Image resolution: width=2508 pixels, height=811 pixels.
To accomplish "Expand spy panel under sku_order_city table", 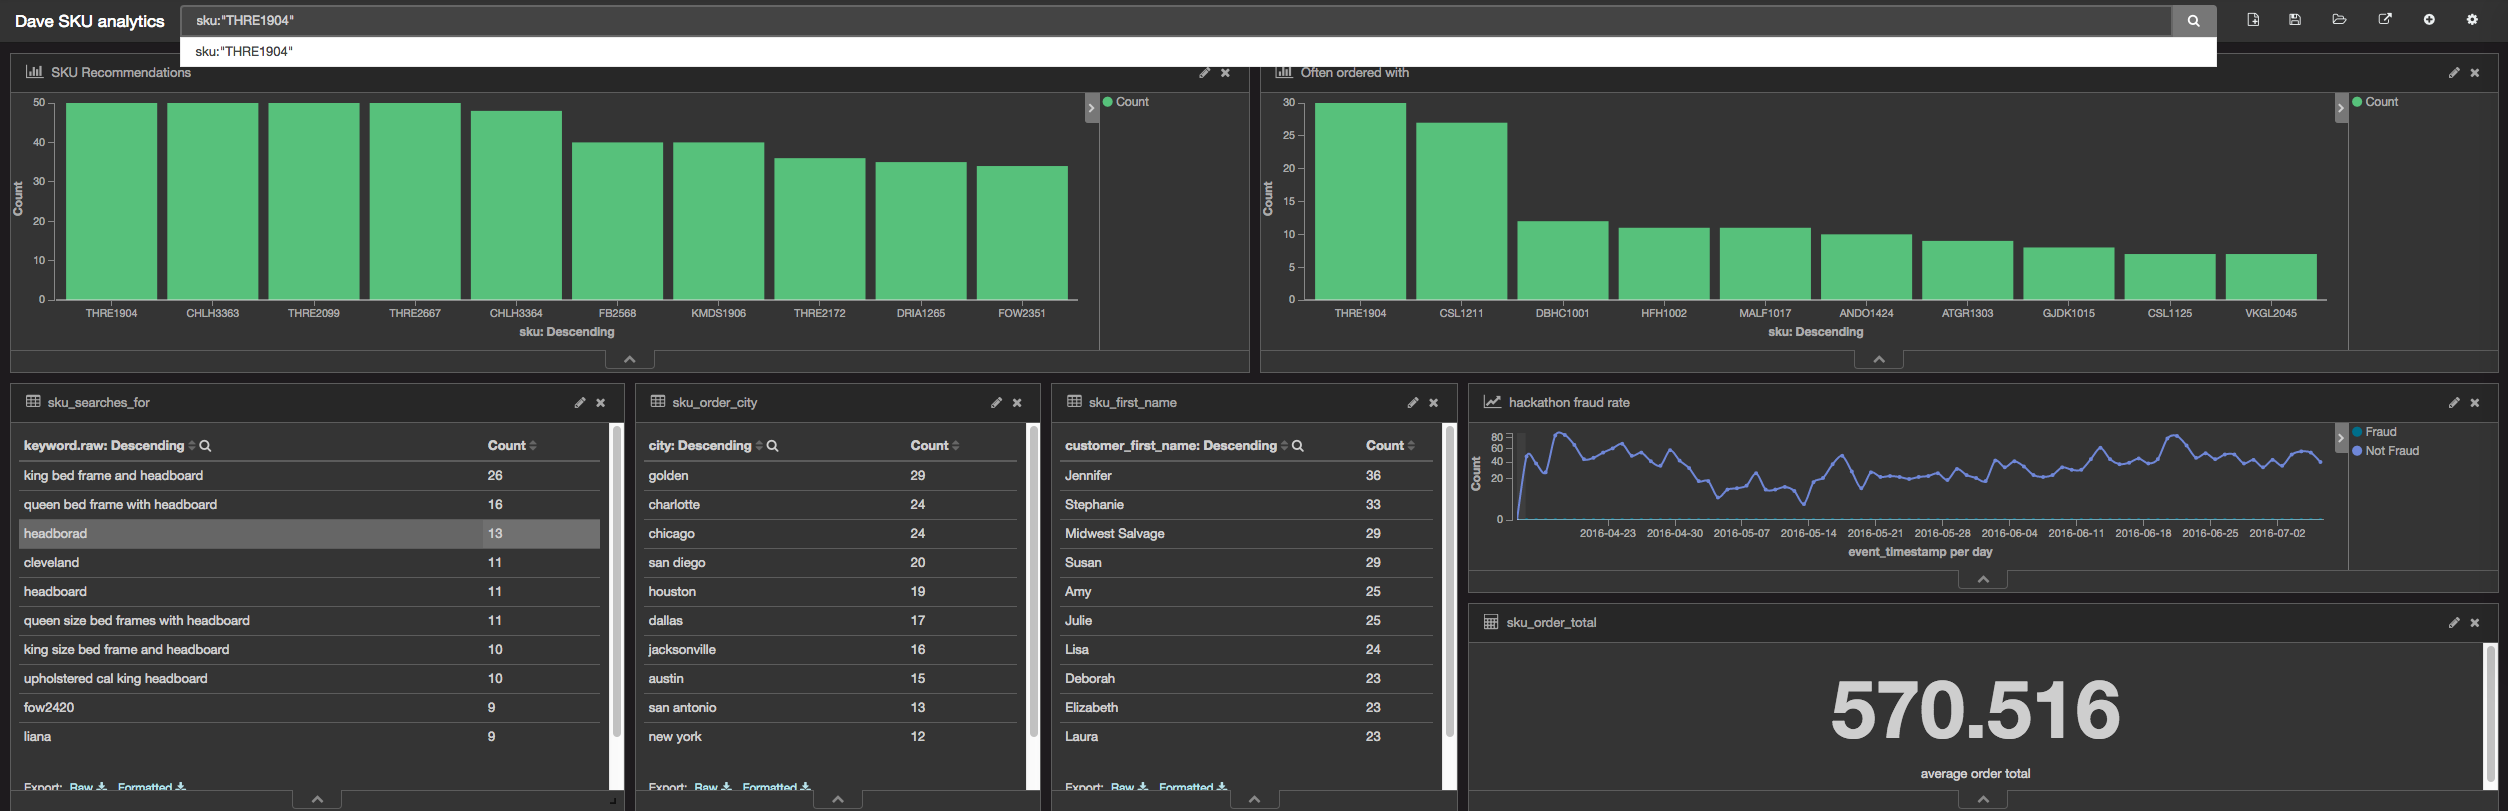I will click(838, 799).
